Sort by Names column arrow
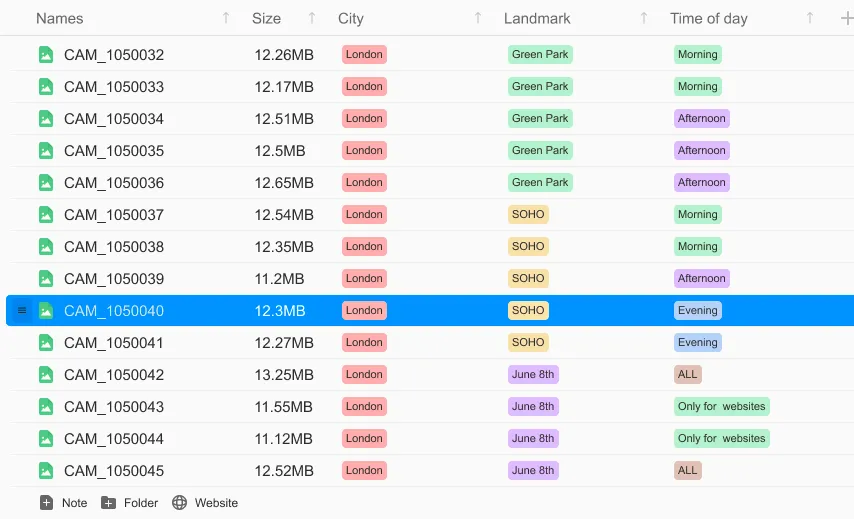 226,18
